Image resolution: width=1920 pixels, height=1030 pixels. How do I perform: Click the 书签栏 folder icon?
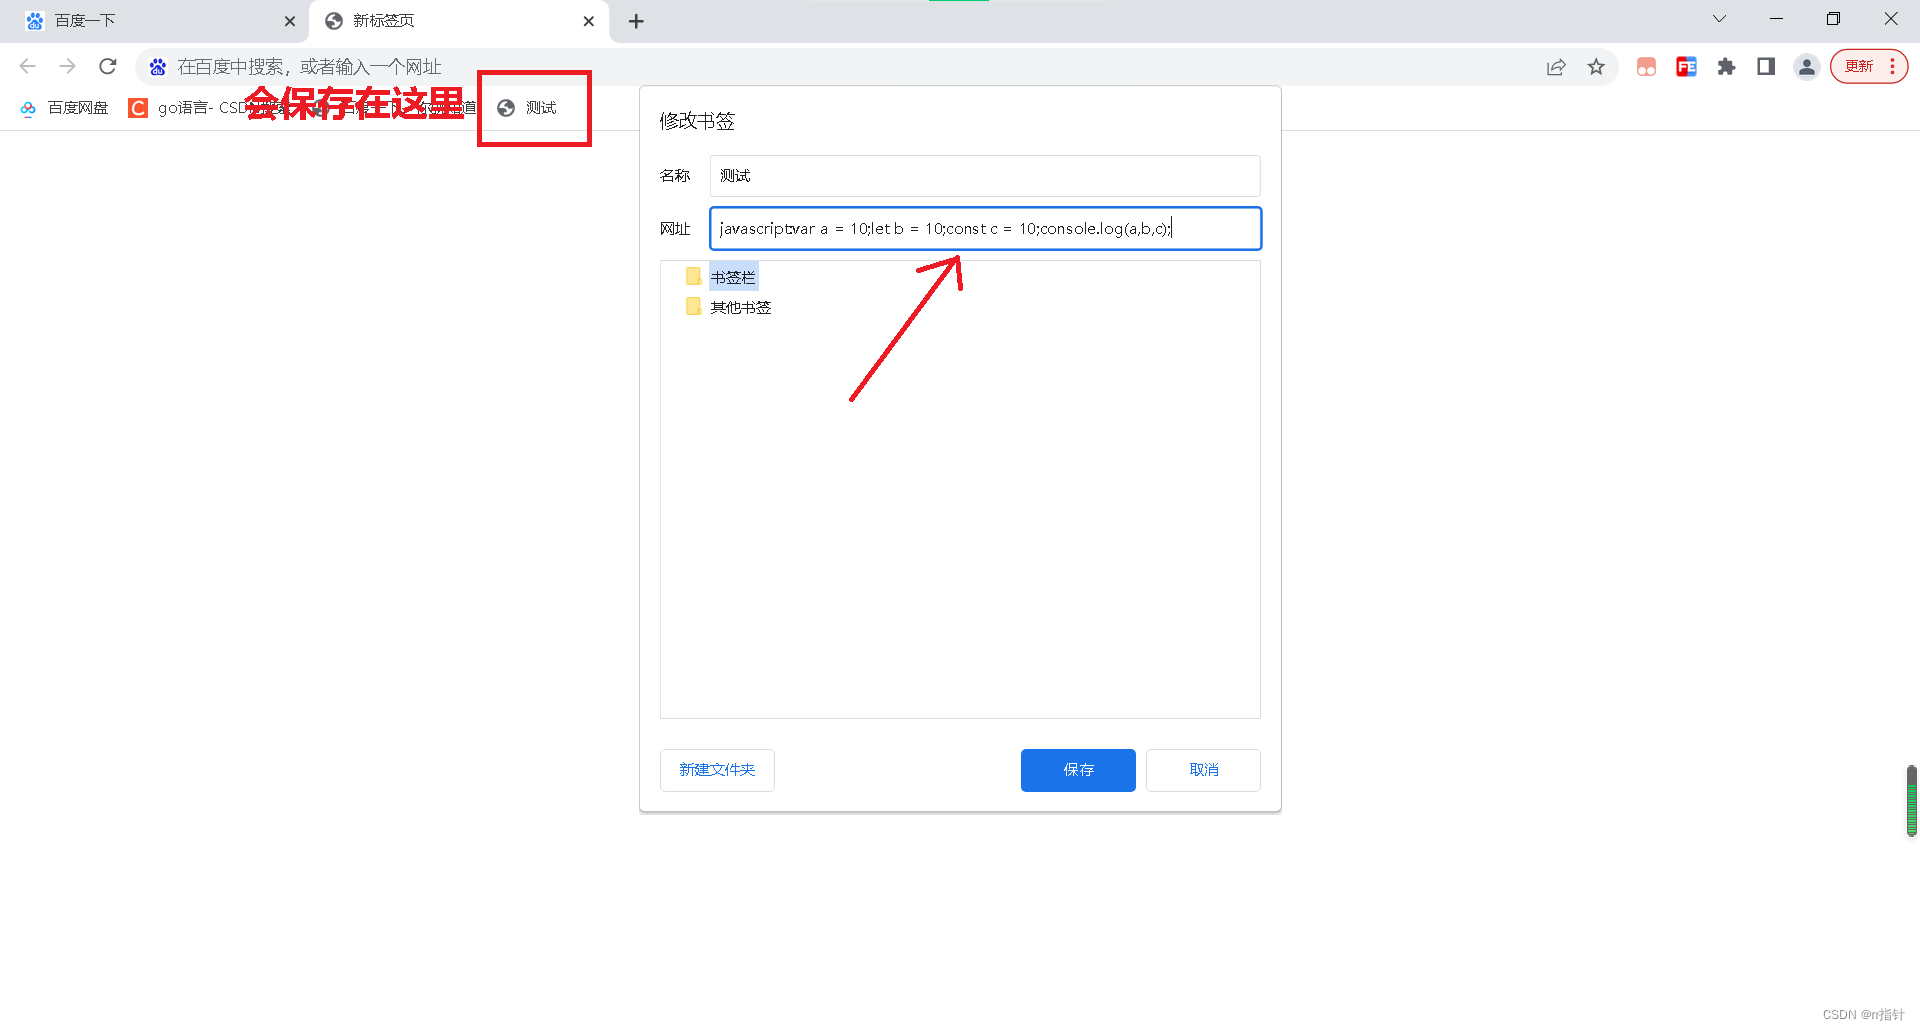[x=694, y=276]
